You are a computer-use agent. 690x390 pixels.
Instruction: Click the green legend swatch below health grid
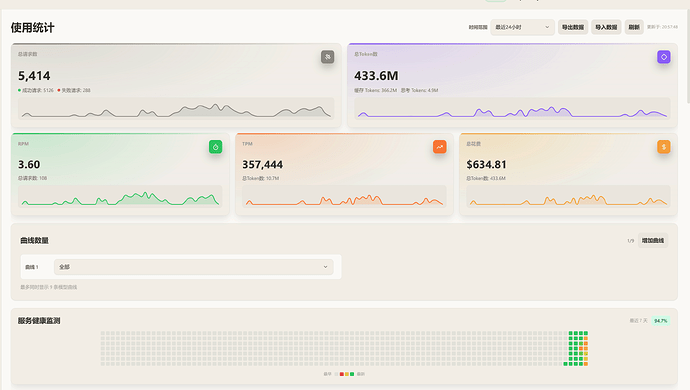tap(352, 374)
